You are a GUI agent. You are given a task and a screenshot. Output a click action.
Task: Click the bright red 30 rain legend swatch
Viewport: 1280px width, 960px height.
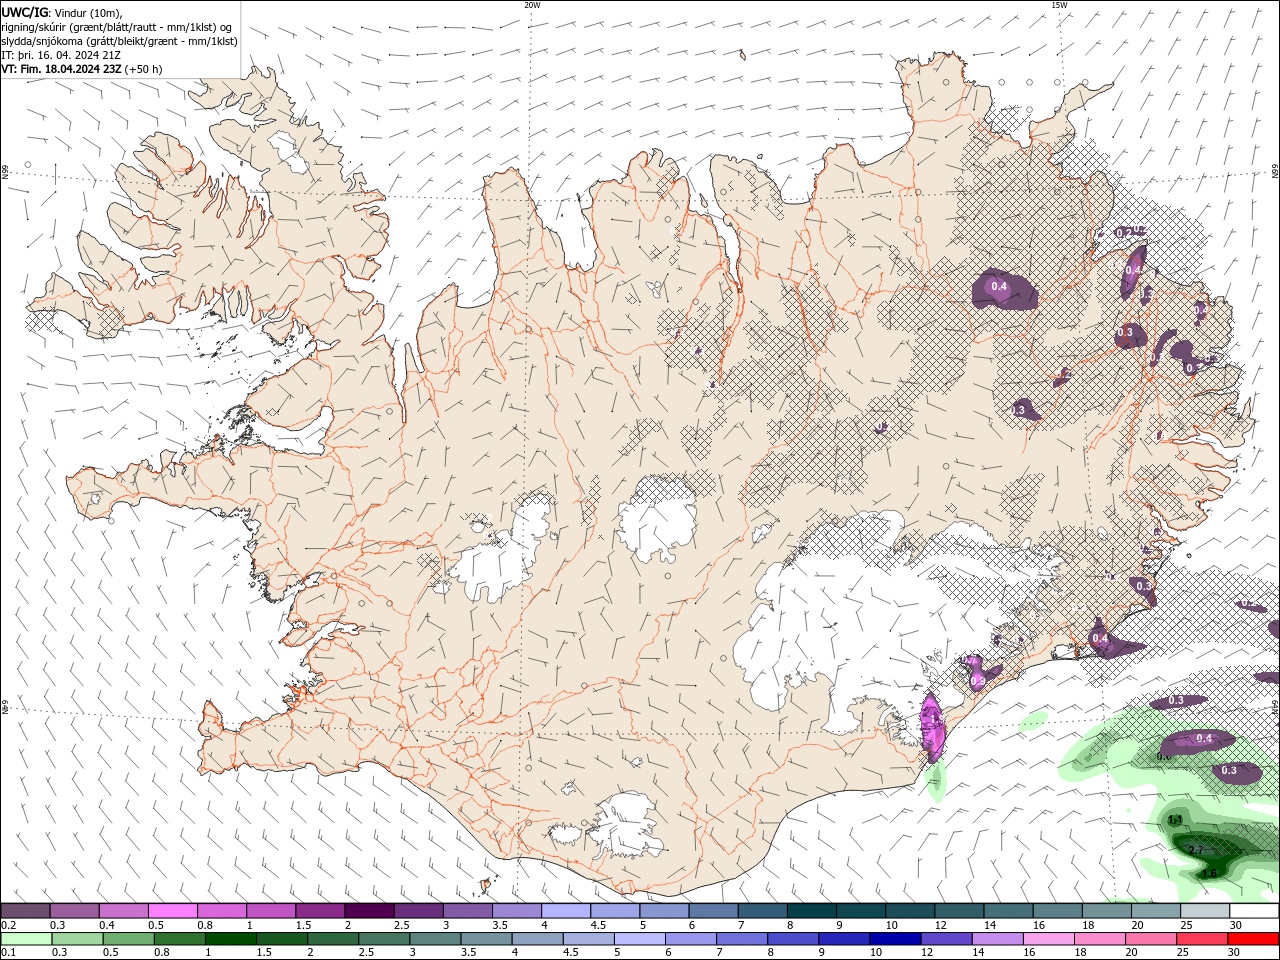tap(1253, 939)
